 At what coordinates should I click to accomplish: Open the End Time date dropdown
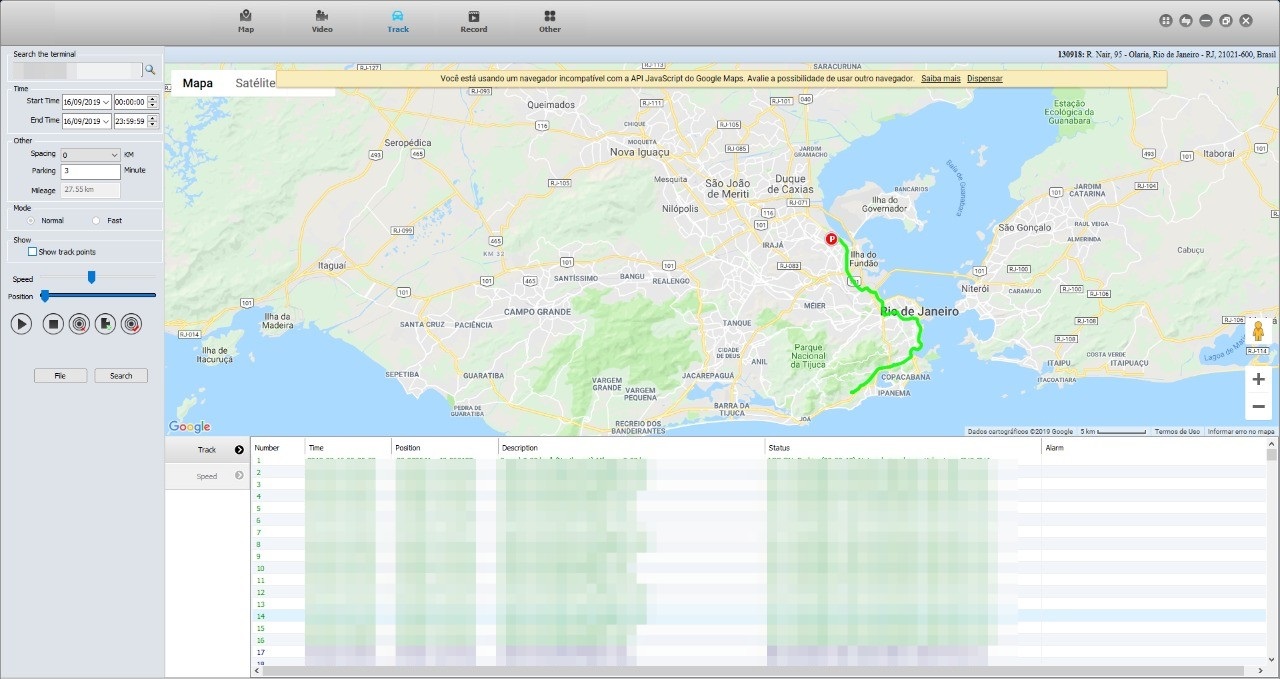pyautogui.click(x=105, y=121)
